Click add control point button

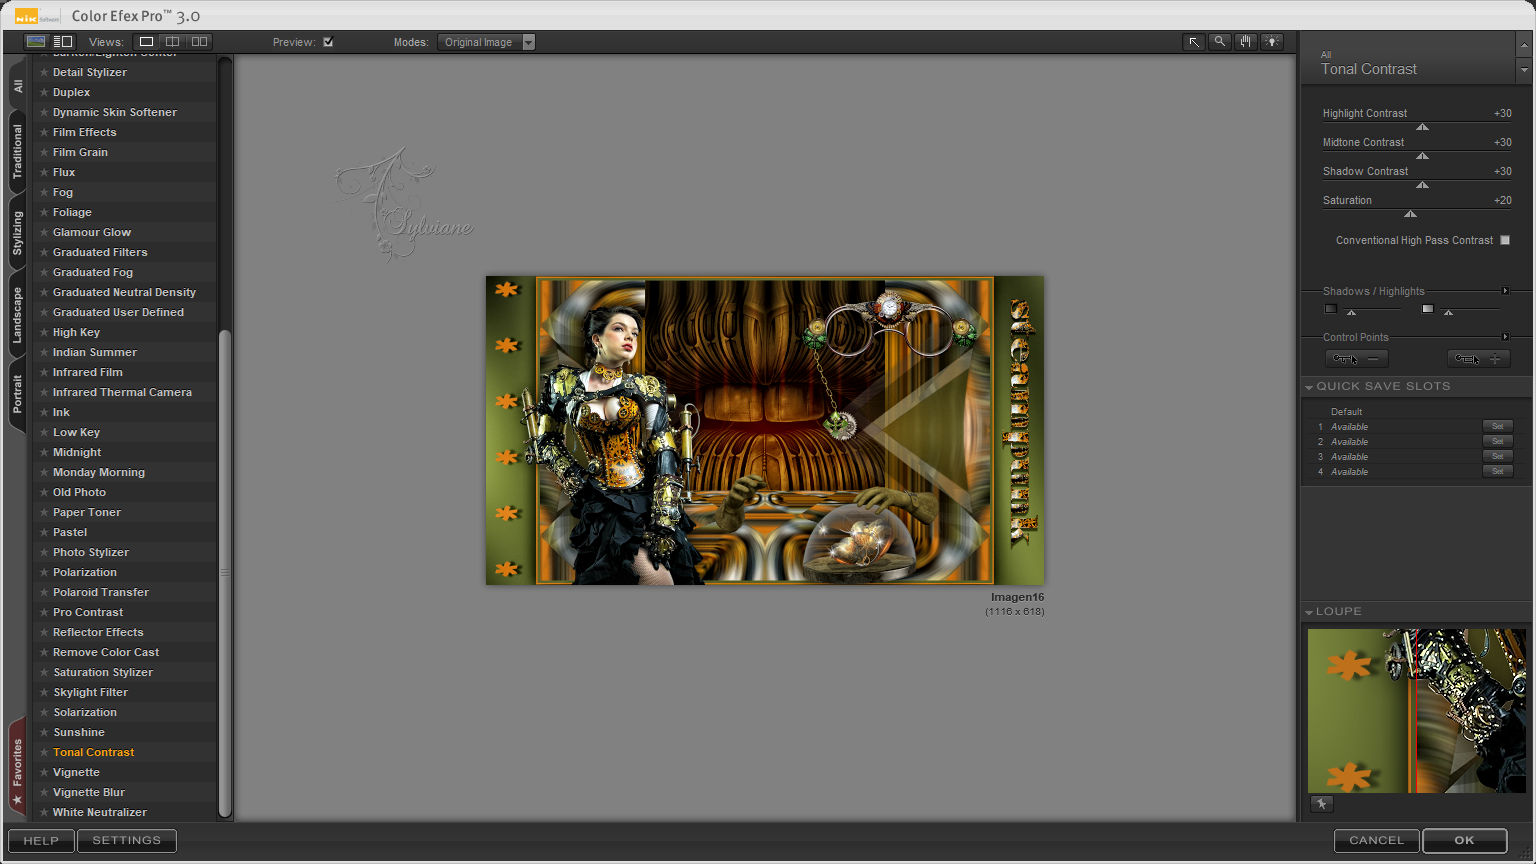1478,359
